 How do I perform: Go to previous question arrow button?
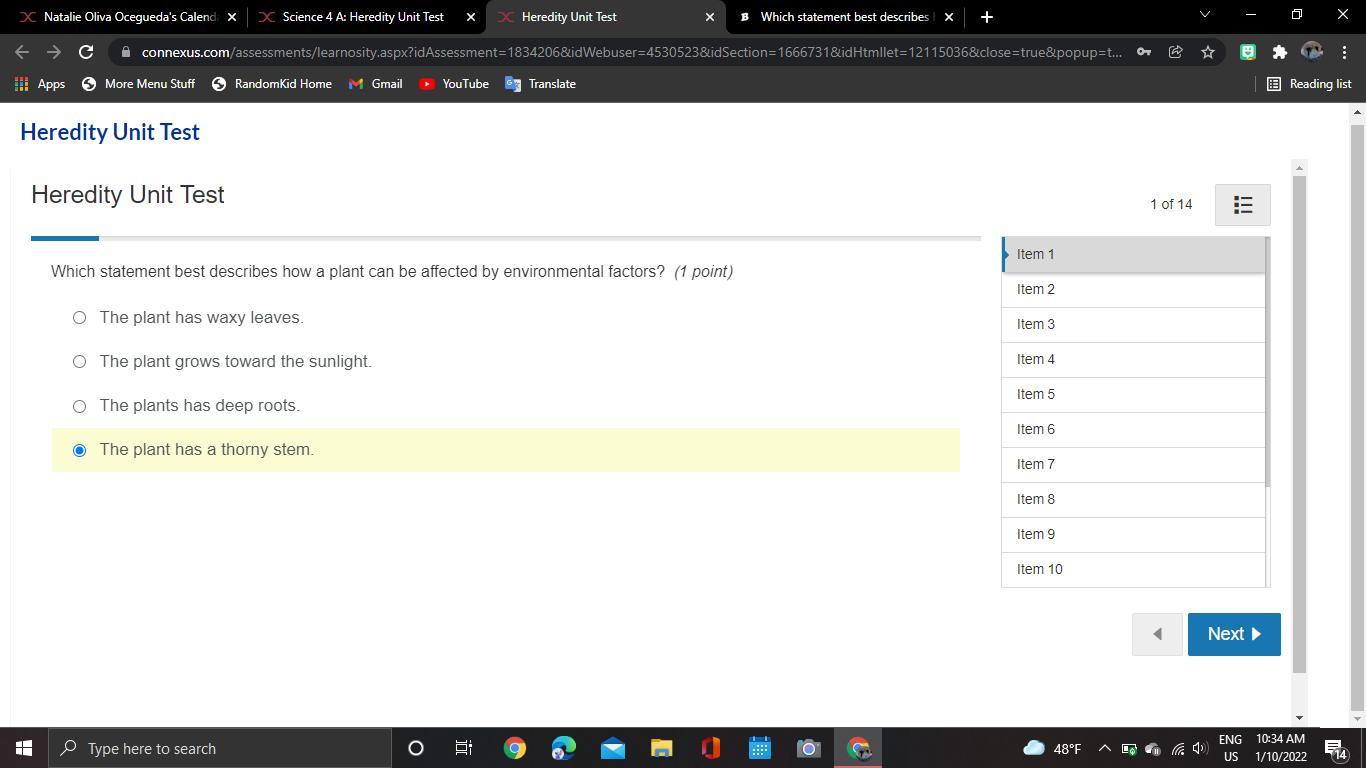[1157, 634]
